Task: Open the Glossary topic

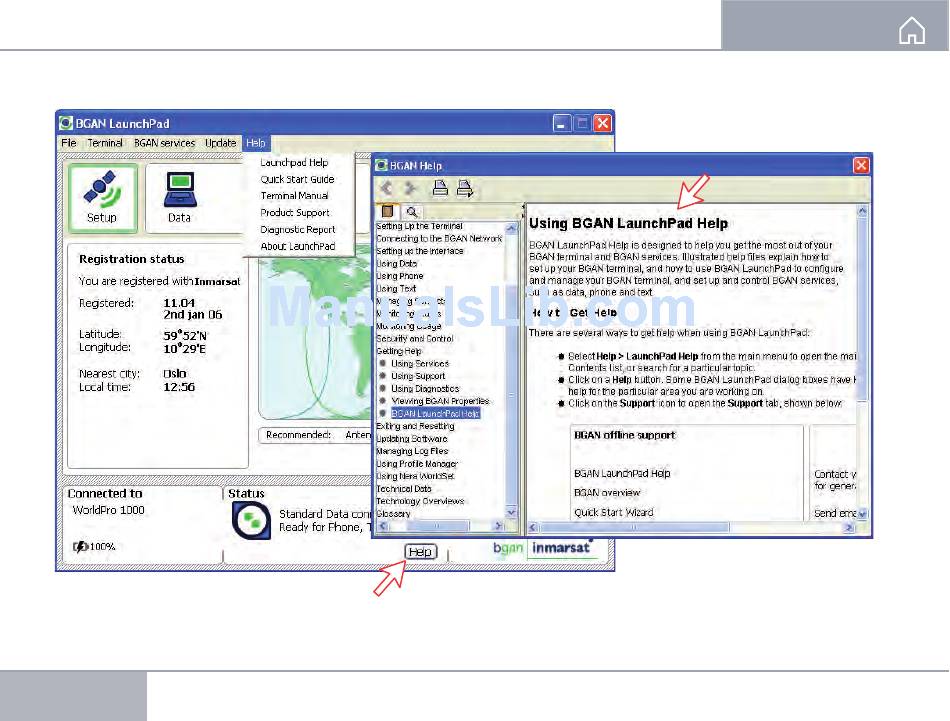Action: tap(393, 513)
